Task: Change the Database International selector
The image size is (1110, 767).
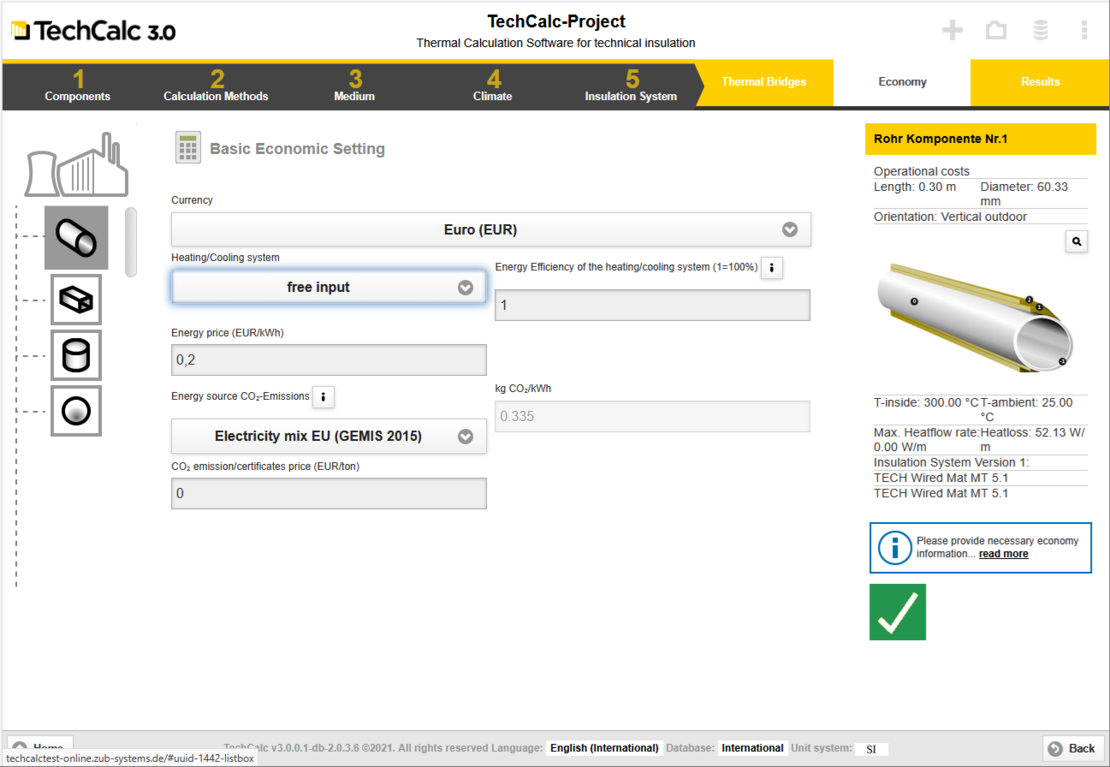Action: 752,748
